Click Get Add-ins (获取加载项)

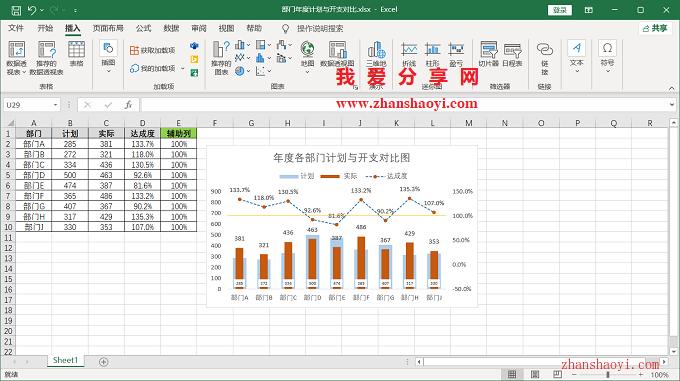pos(152,50)
